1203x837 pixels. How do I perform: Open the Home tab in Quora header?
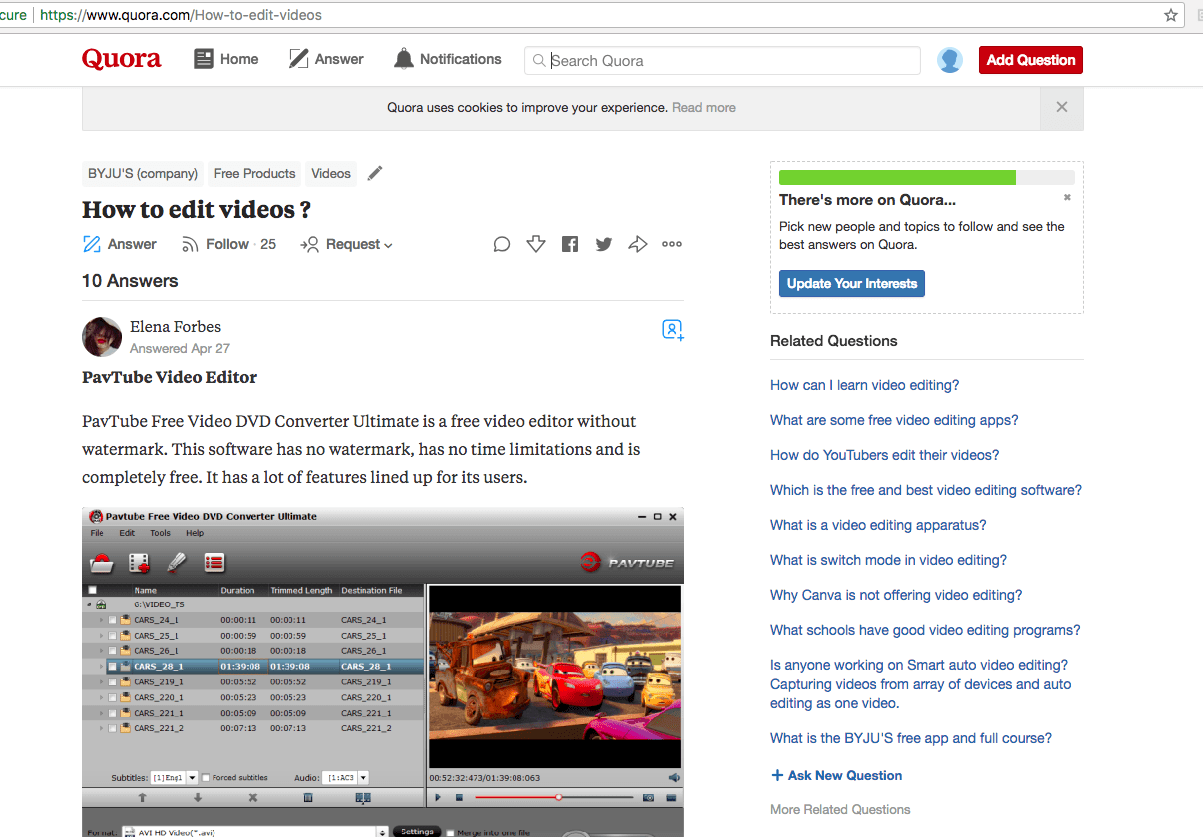226,59
